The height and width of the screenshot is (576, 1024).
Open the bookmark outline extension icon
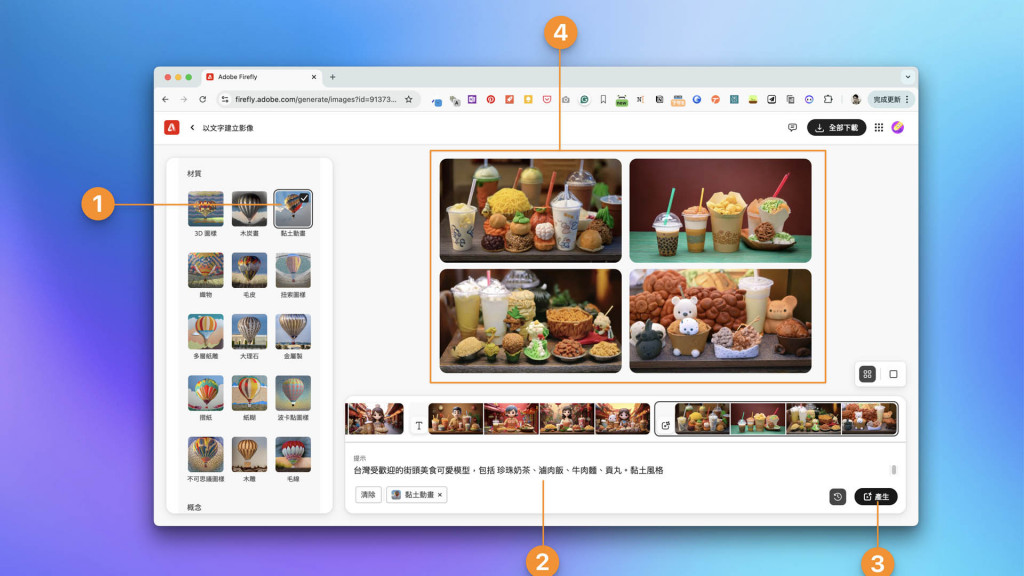tap(603, 99)
